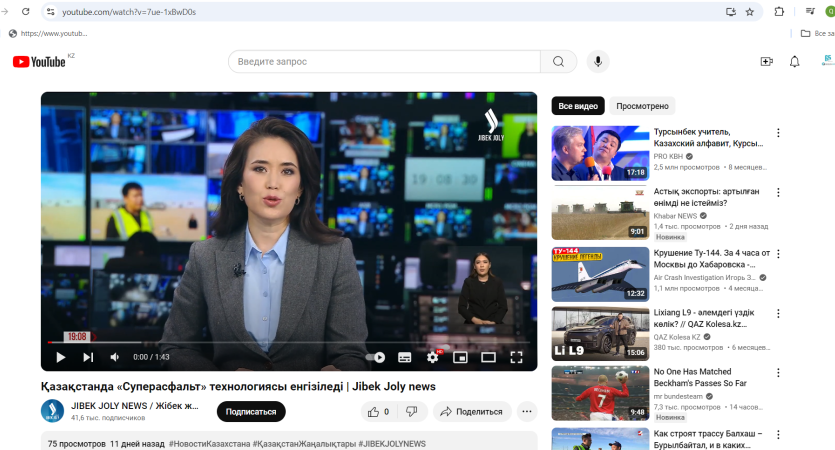Click the search magnifier button
Screen dimensions: 835x450
(558, 62)
